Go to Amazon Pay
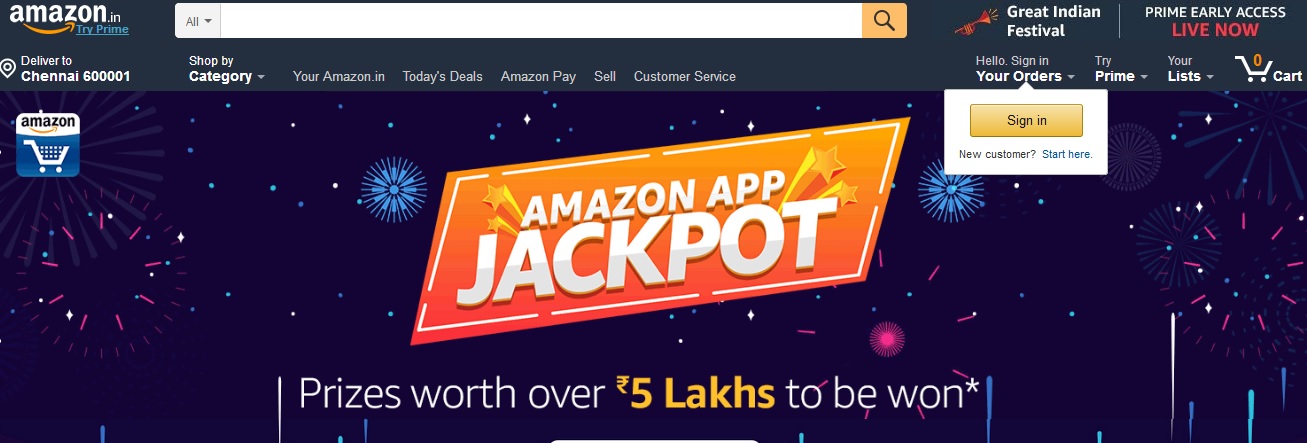 [538, 76]
